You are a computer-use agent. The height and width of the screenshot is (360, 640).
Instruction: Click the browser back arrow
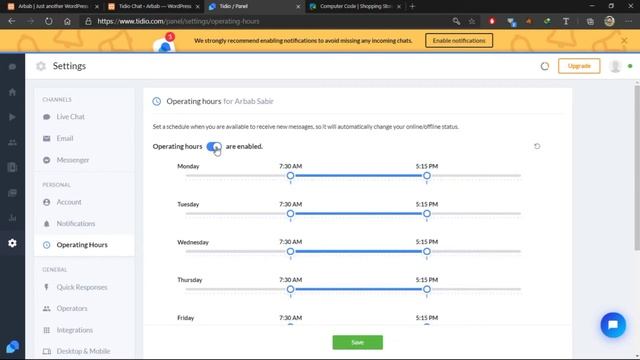[12, 21]
